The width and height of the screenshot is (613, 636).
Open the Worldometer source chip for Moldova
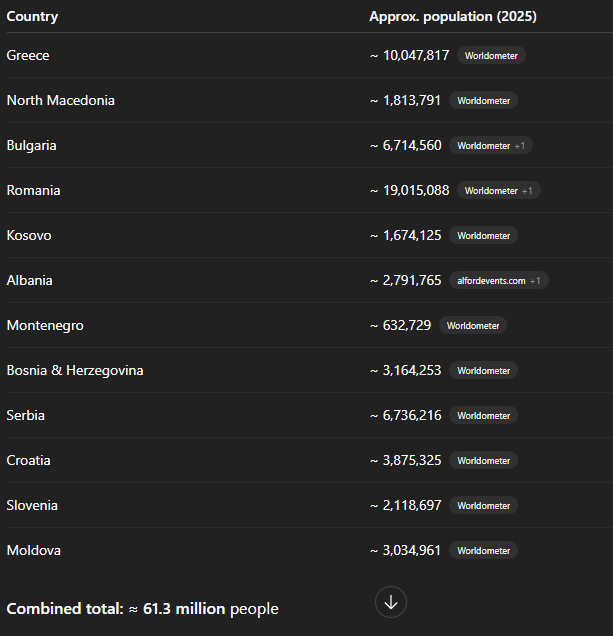click(x=483, y=551)
